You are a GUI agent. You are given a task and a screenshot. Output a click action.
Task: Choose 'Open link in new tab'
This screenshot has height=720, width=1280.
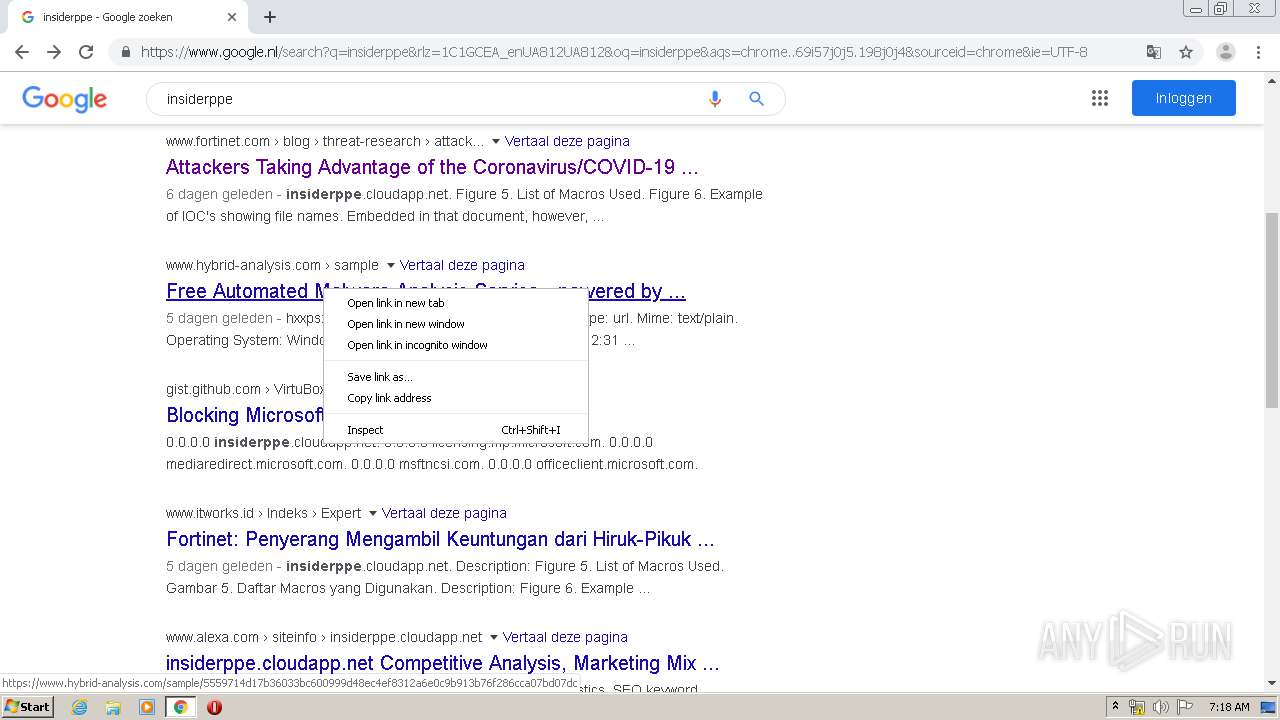456,303
